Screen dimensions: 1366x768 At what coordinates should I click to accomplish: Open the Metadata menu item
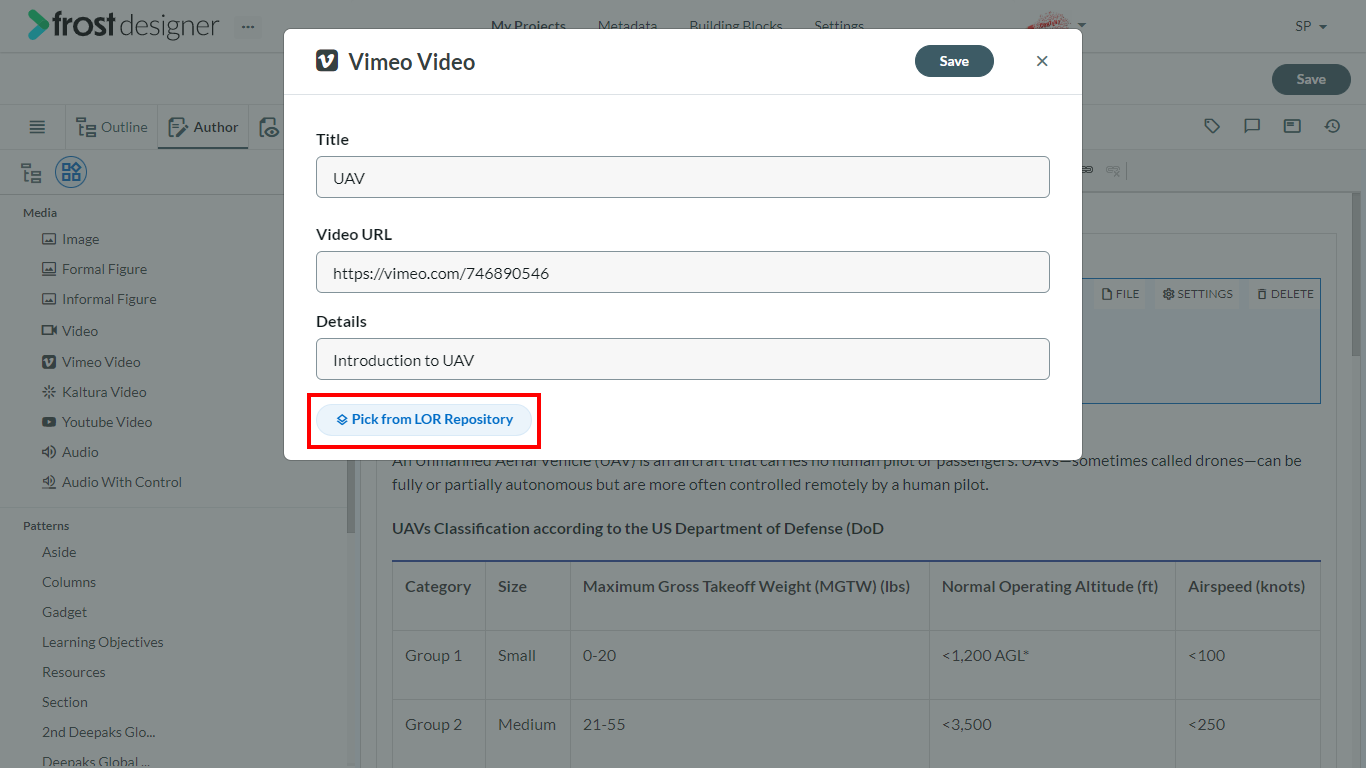[627, 26]
